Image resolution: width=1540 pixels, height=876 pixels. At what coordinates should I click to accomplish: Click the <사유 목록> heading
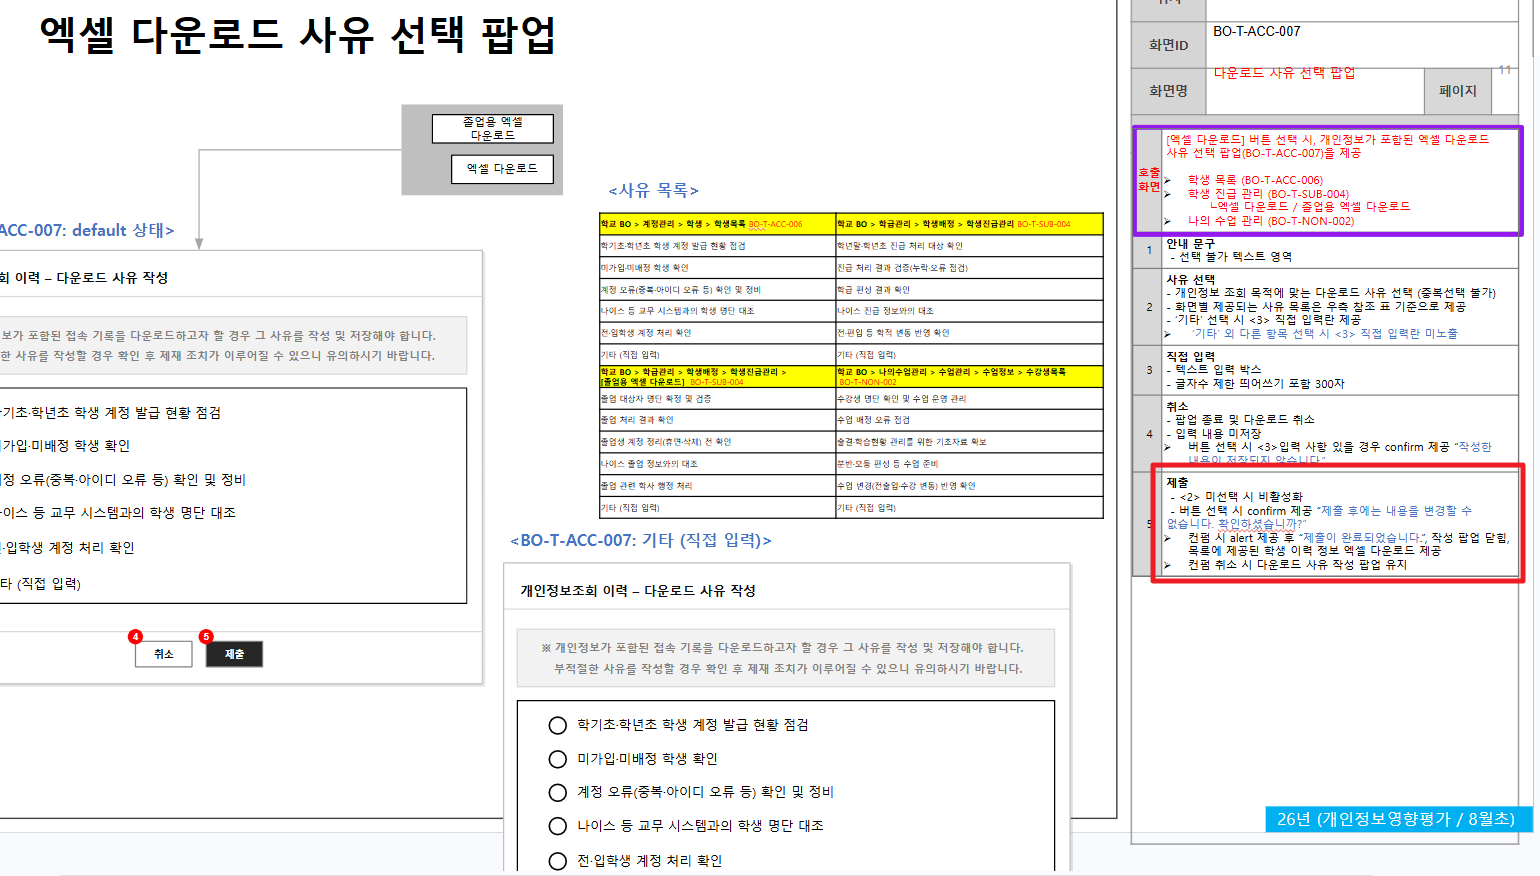click(653, 190)
